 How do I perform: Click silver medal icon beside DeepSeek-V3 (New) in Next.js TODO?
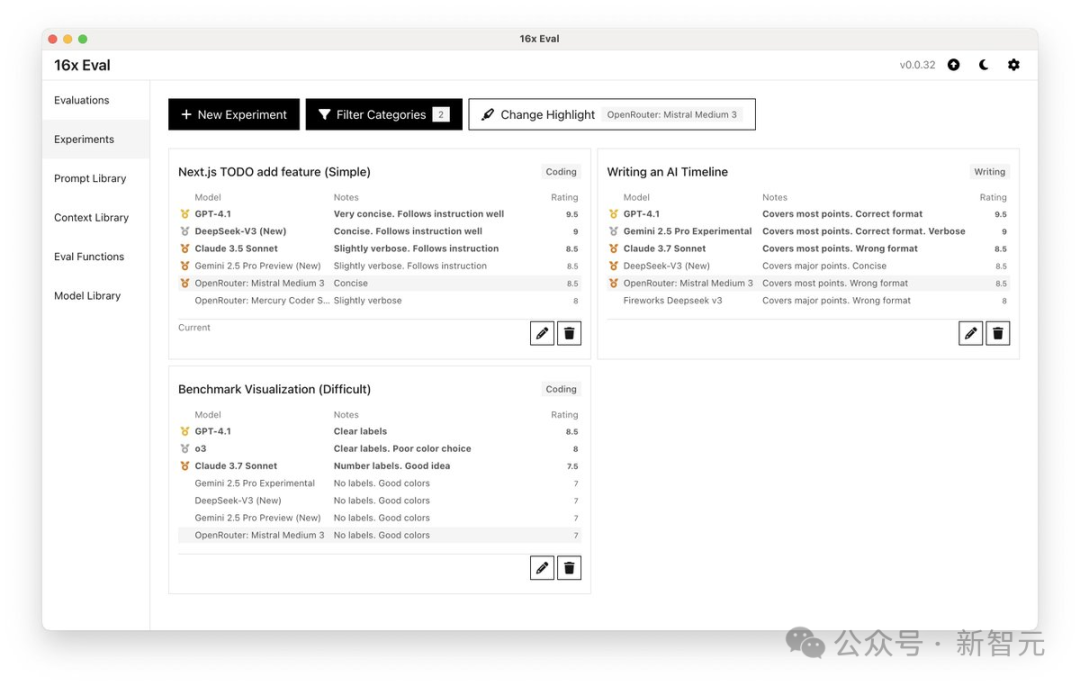tap(185, 231)
